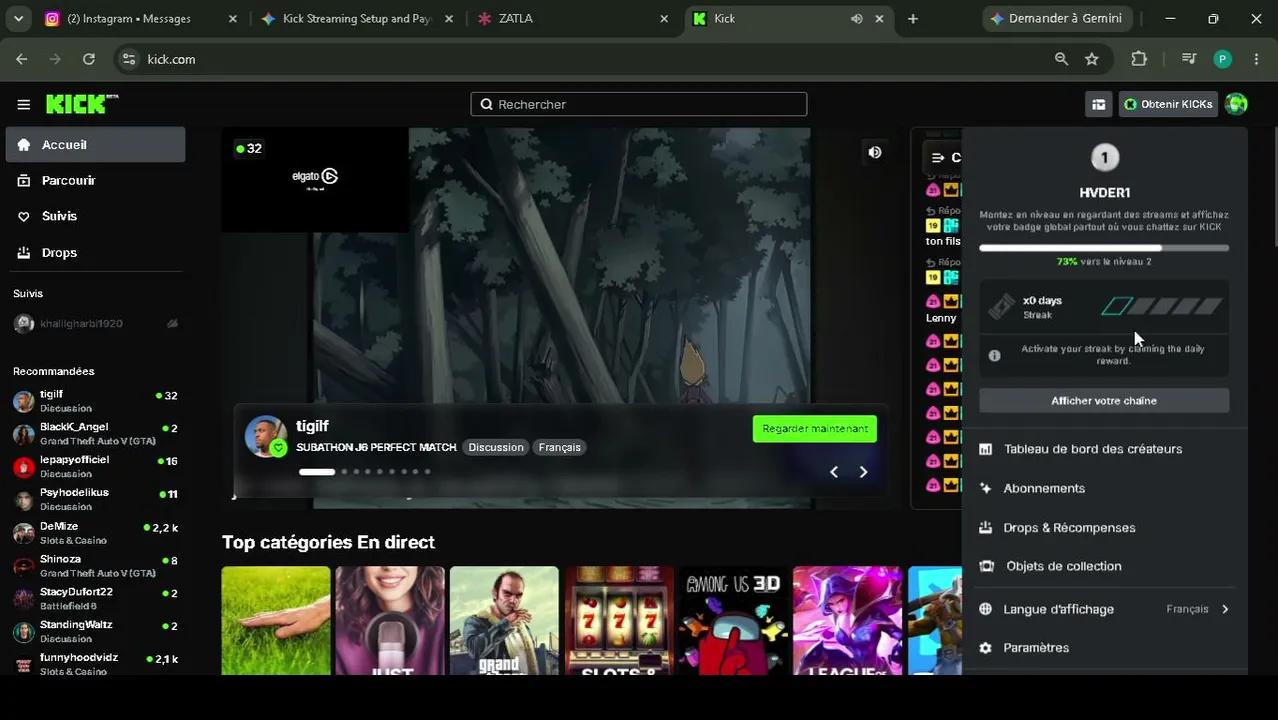The width and height of the screenshot is (1278, 720).
Task: Click the level progress bar
Action: pyautogui.click(x=1104, y=248)
